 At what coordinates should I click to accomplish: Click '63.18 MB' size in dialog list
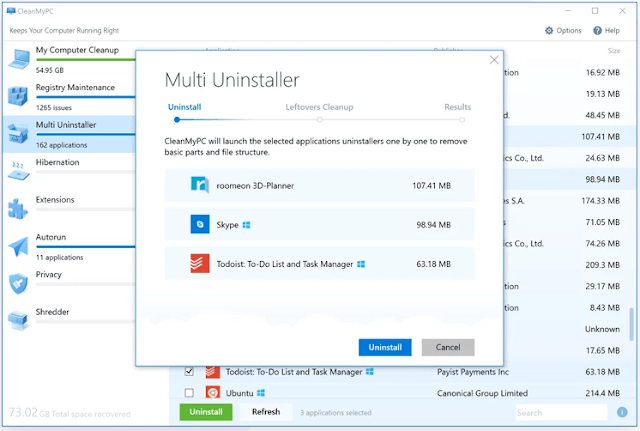point(433,264)
